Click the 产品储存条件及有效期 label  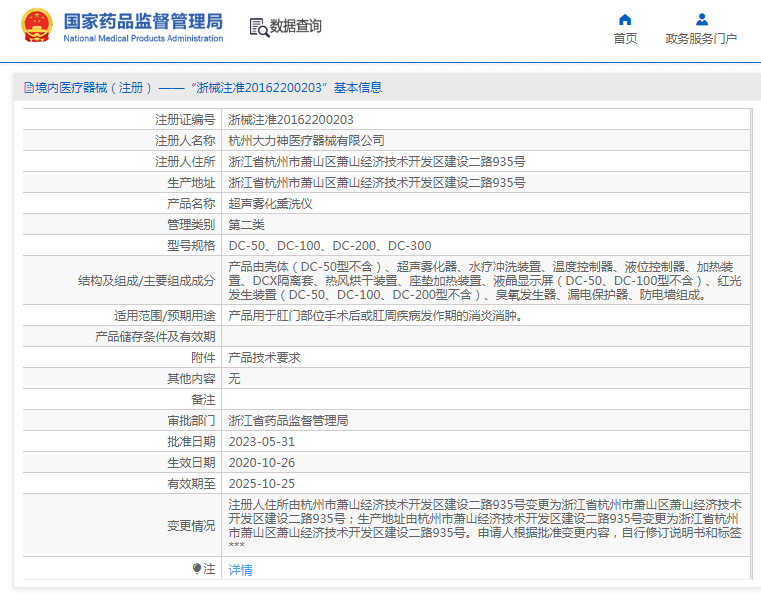point(155,337)
